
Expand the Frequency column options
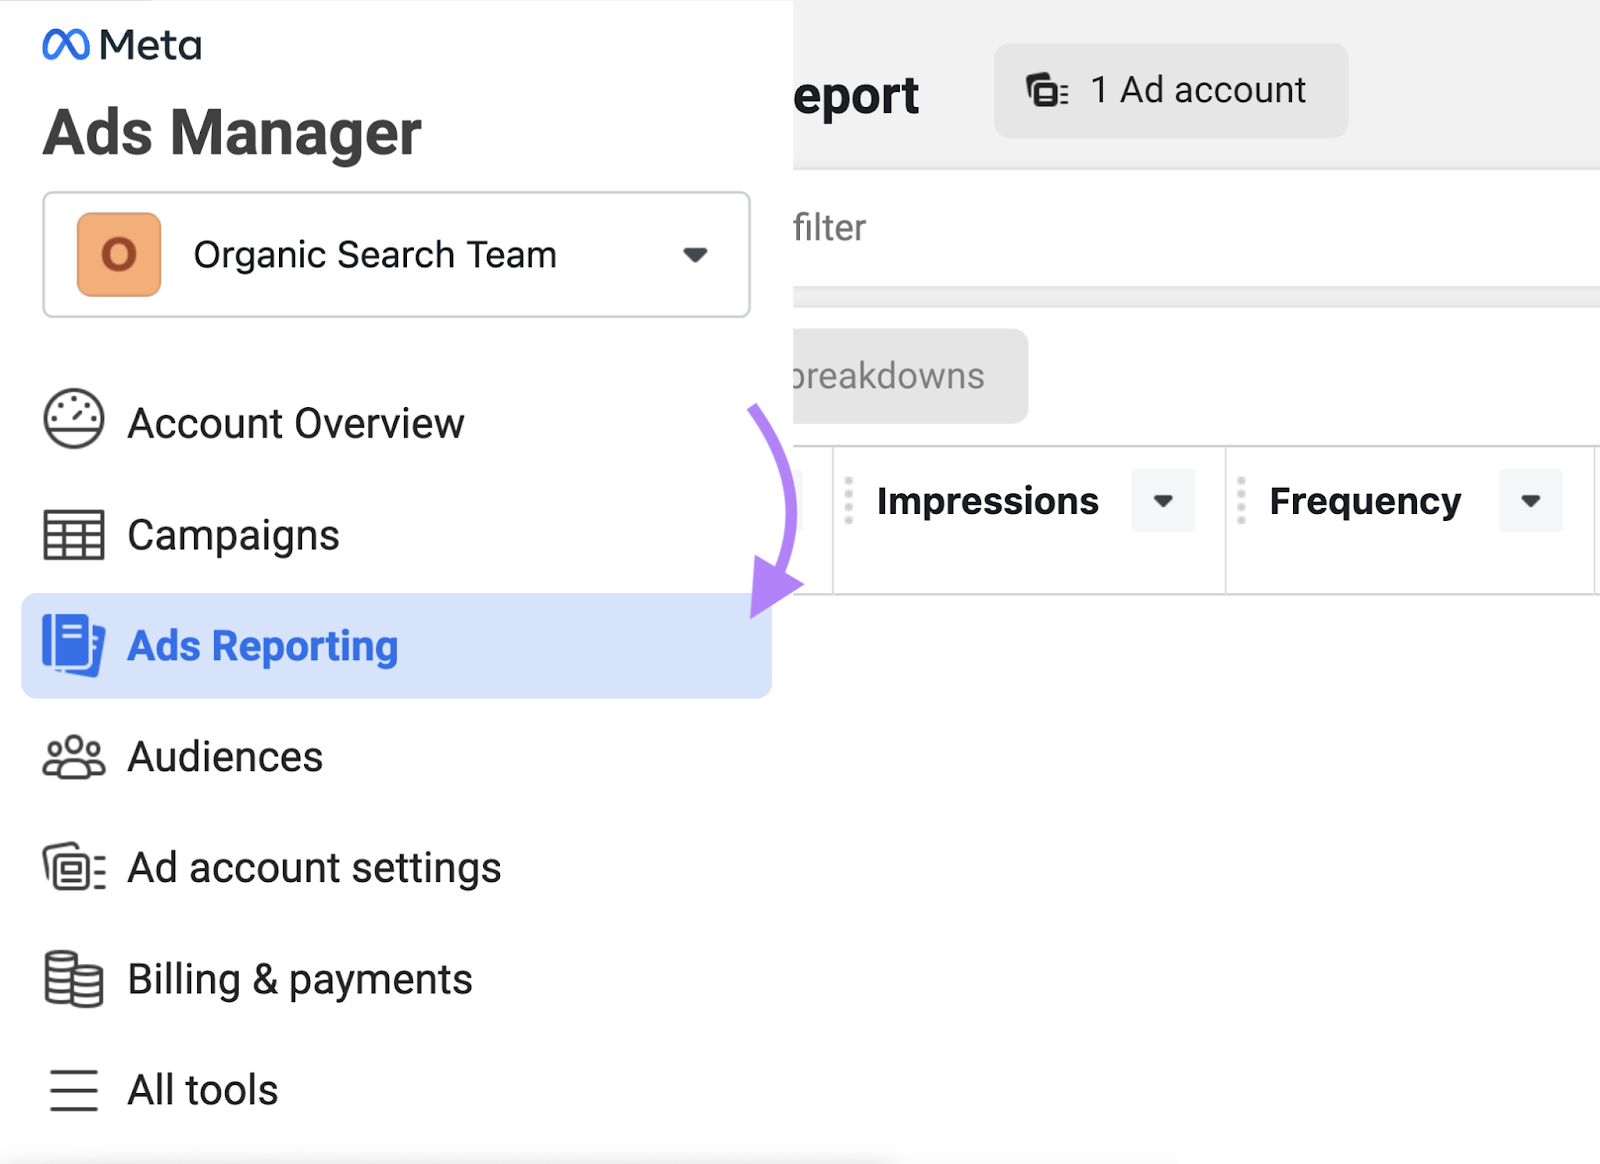tap(1529, 500)
